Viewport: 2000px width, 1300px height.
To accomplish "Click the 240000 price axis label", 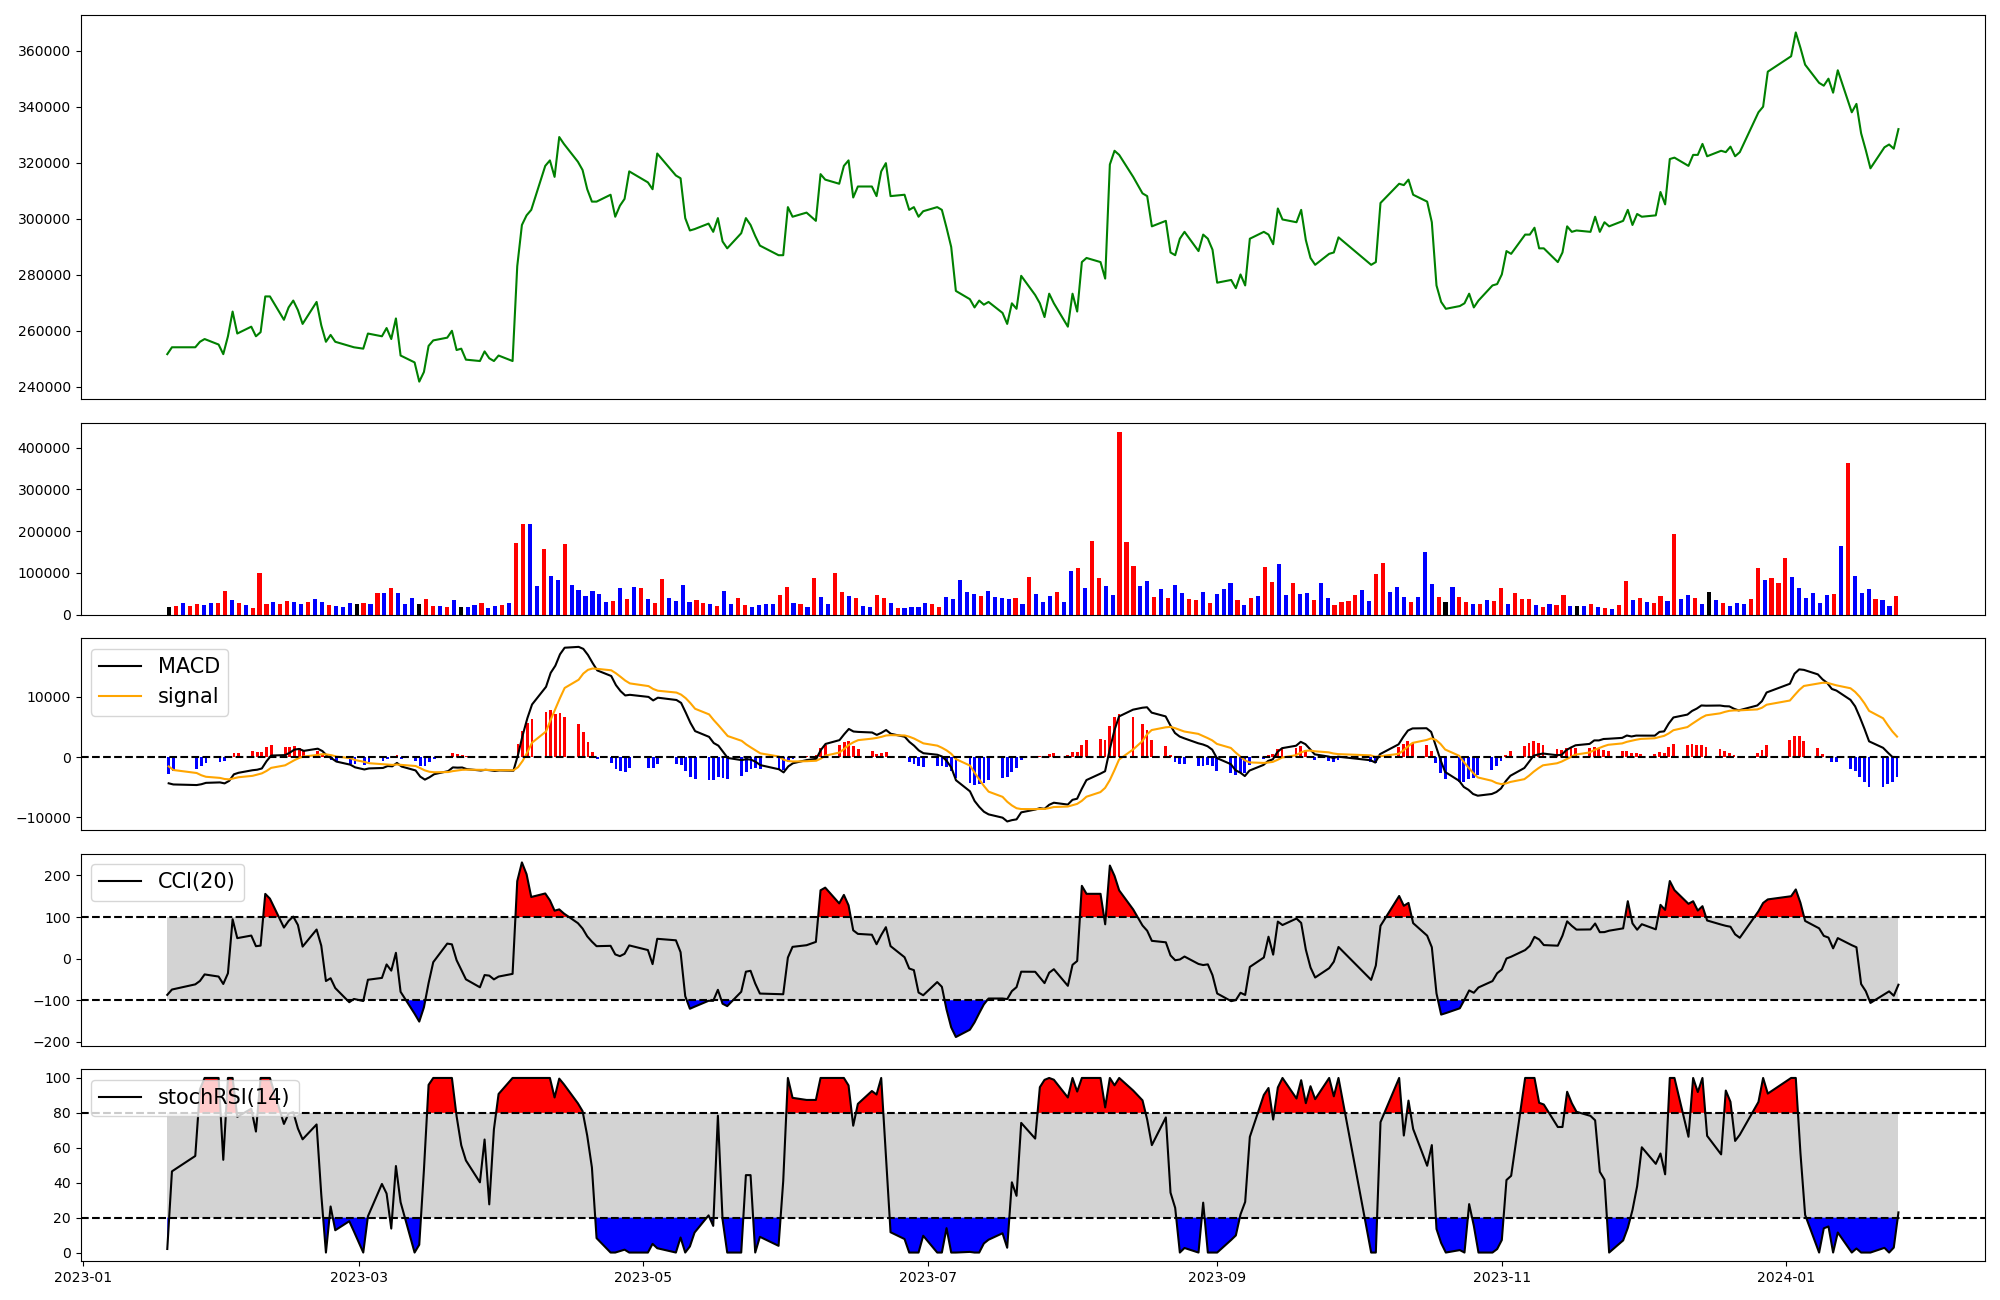I will click(44, 387).
